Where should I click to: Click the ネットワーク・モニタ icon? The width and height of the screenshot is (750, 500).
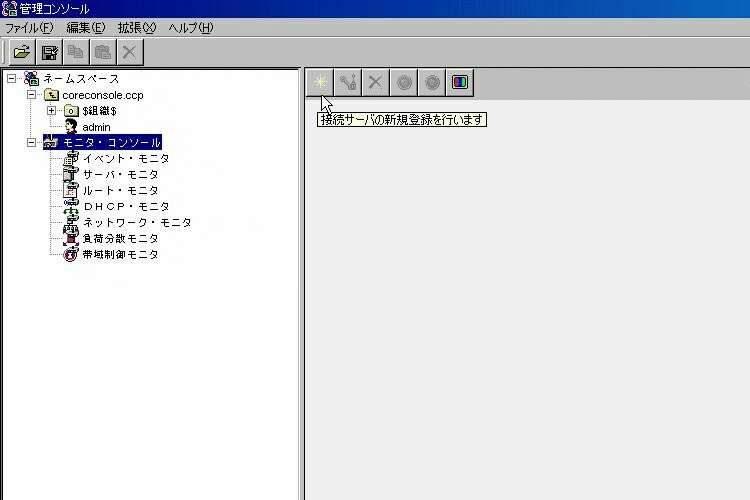pyautogui.click(x=71, y=222)
